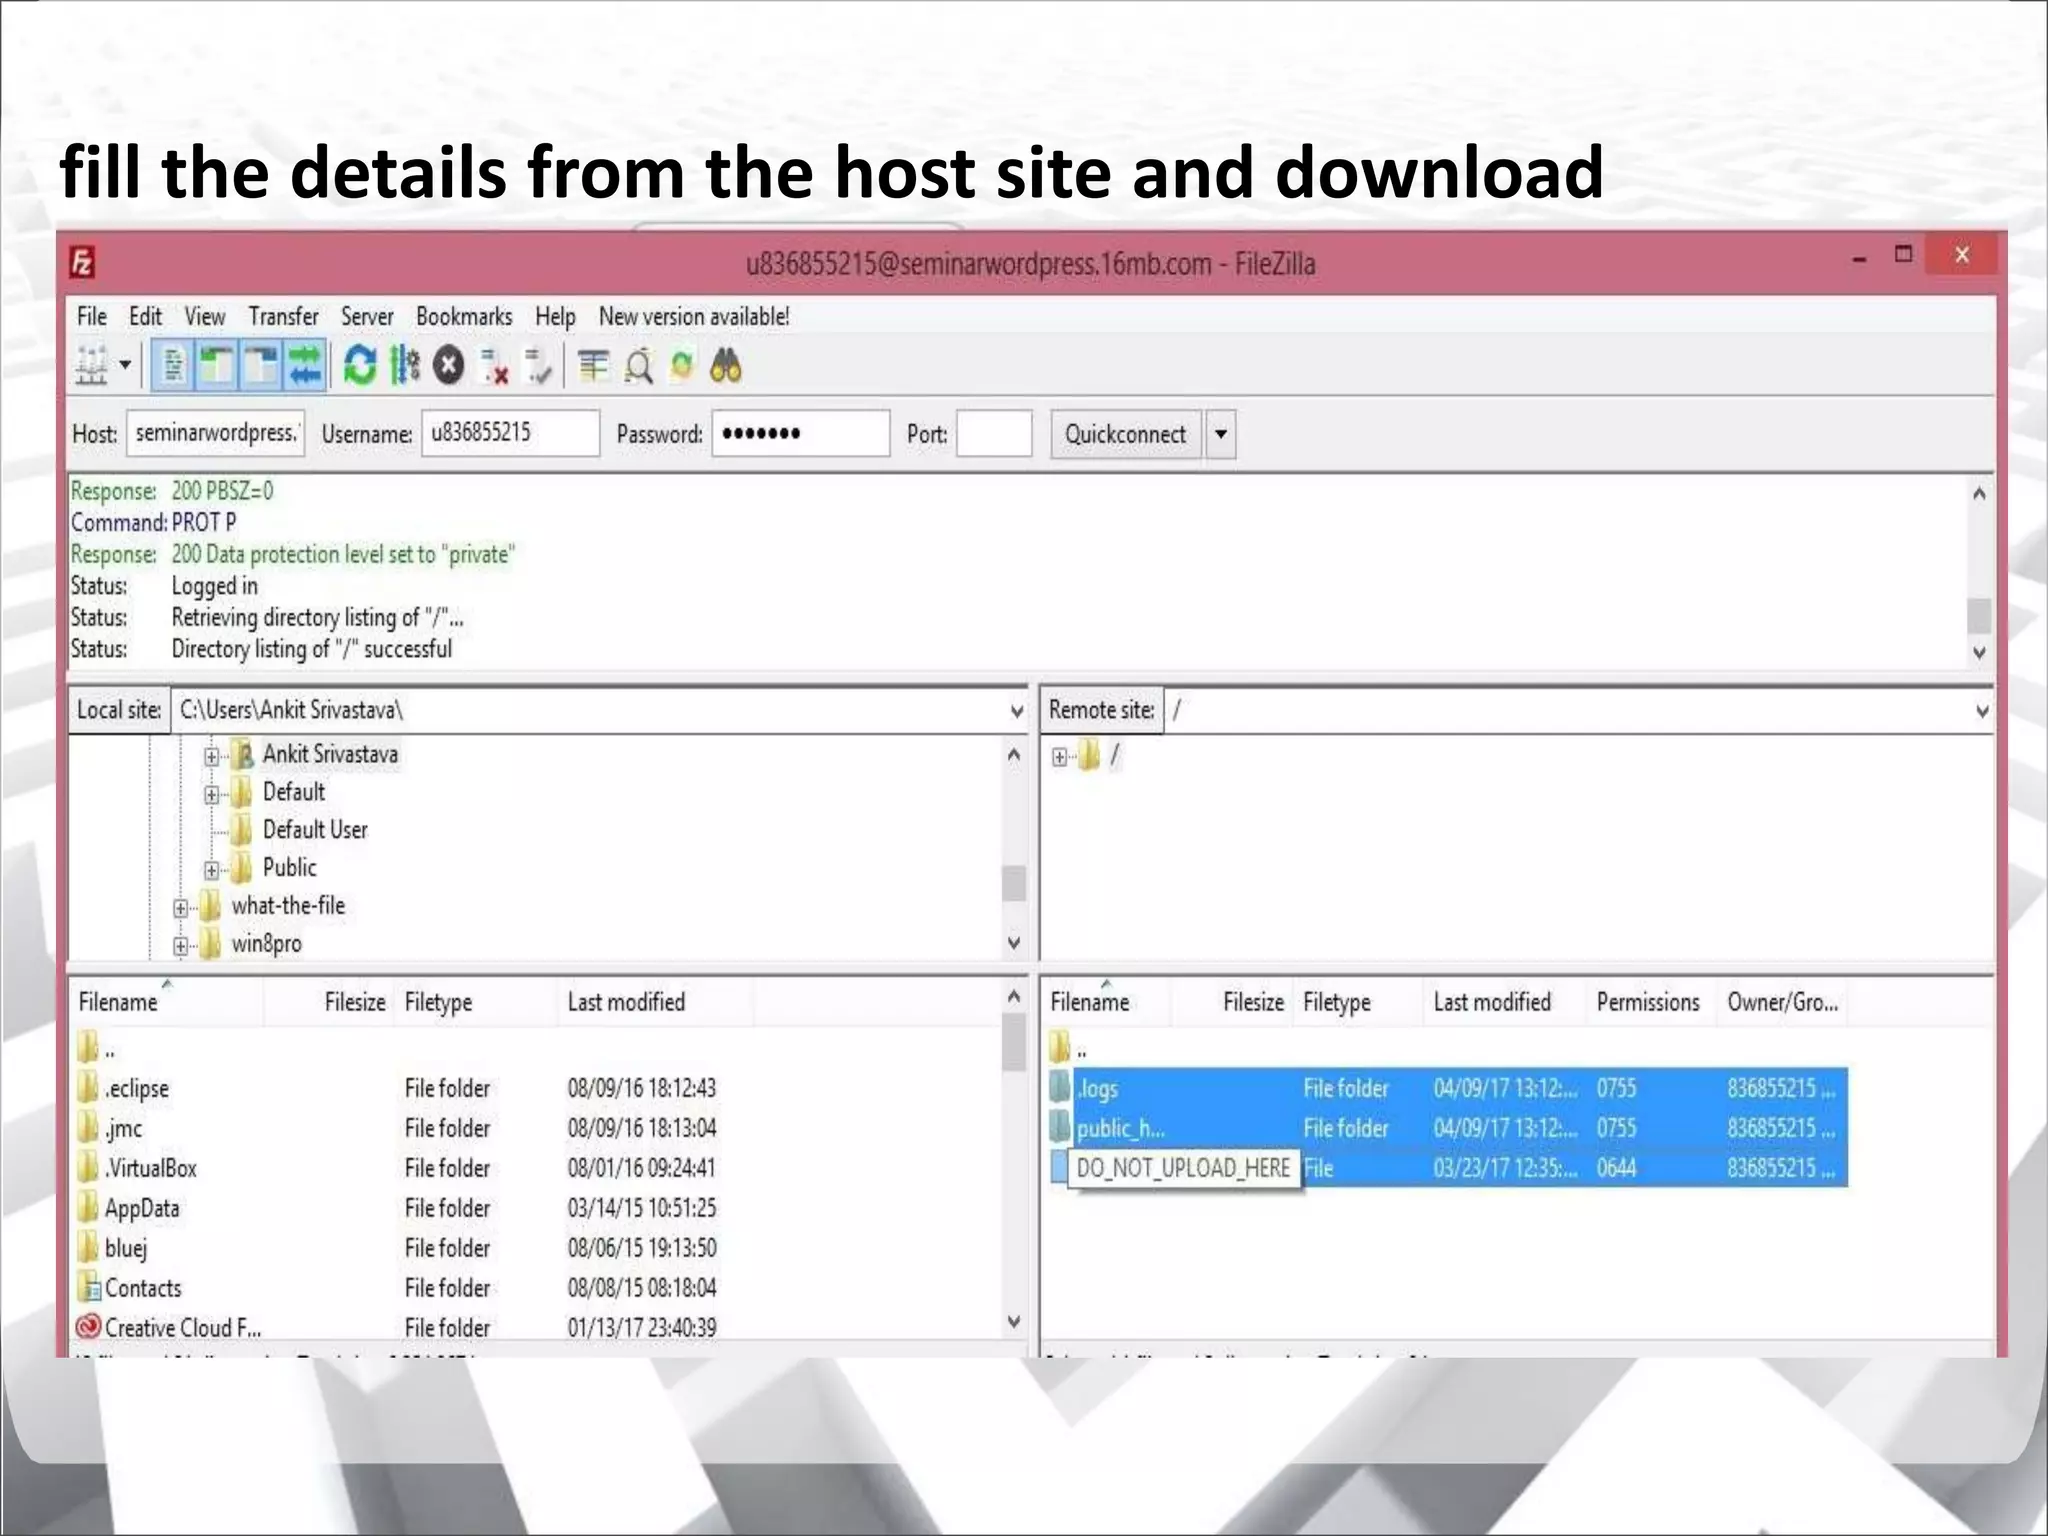Open the Site Manager dropdown arrow

click(125, 366)
